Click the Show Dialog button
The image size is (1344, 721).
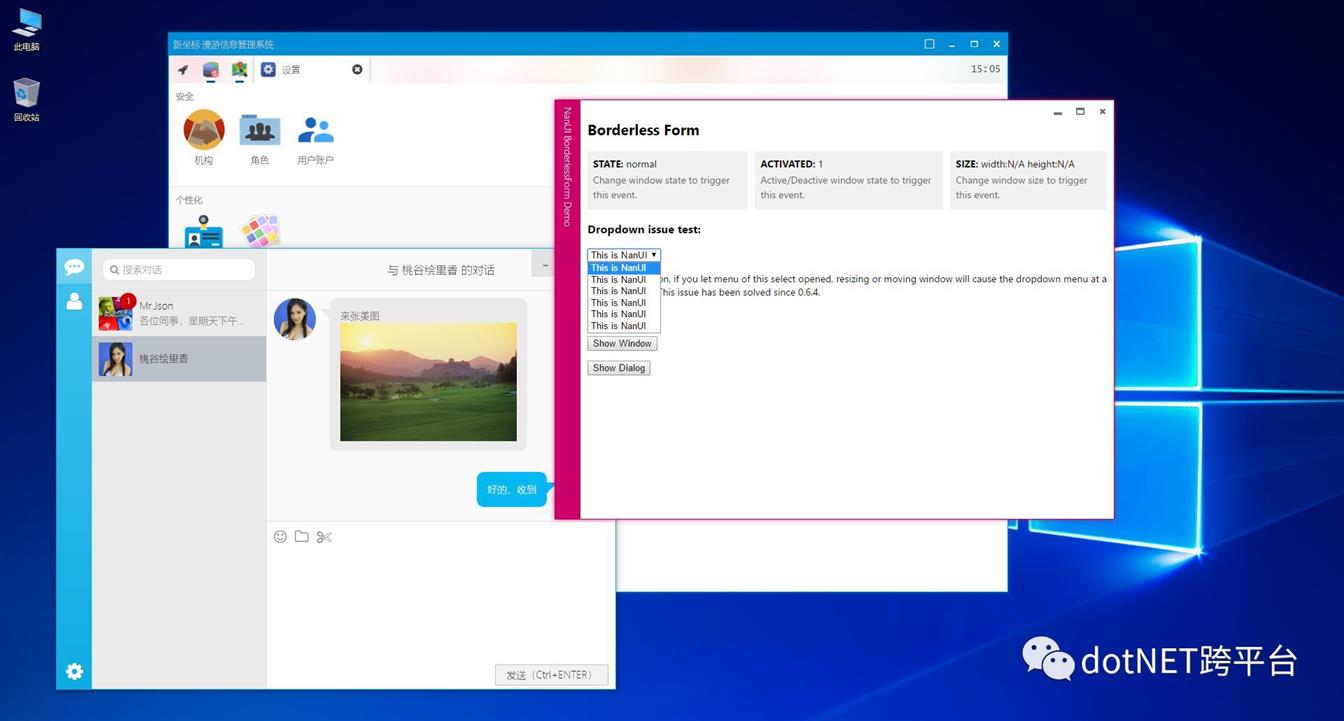(619, 368)
